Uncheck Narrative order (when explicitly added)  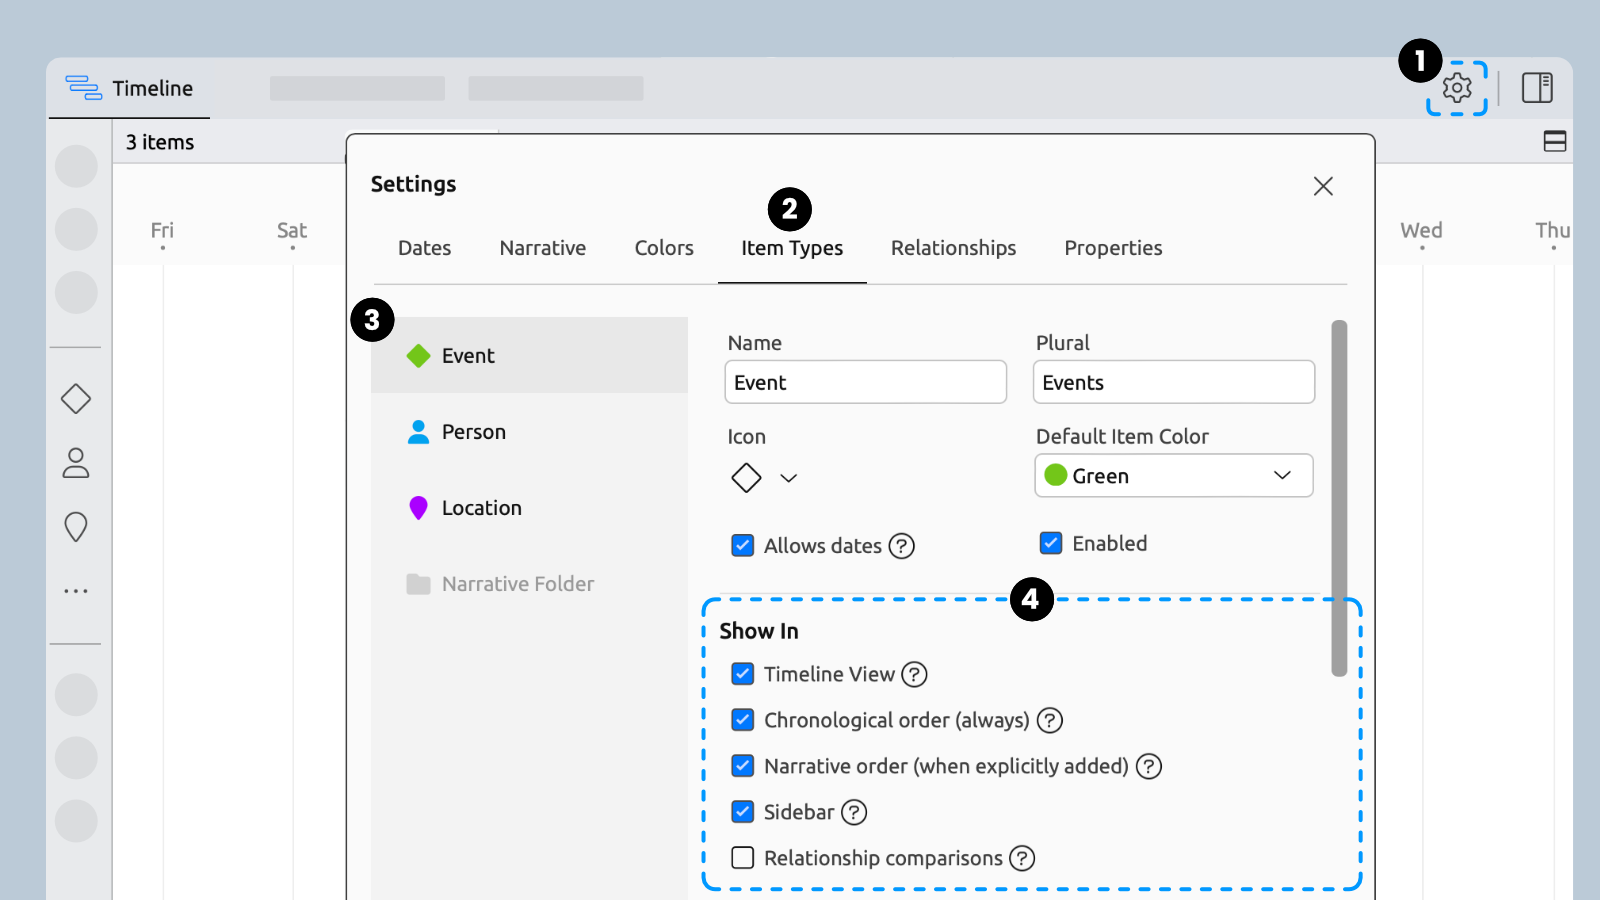[743, 766]
